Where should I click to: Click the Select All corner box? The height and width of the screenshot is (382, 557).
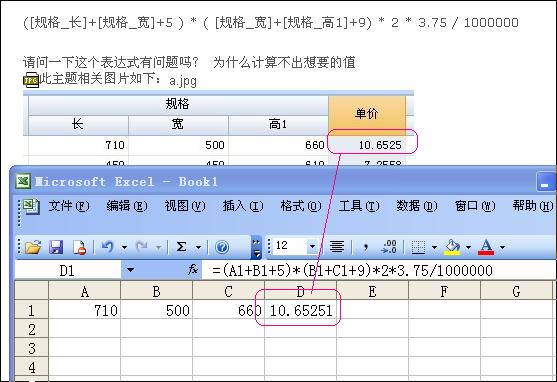tap(31, 291)
